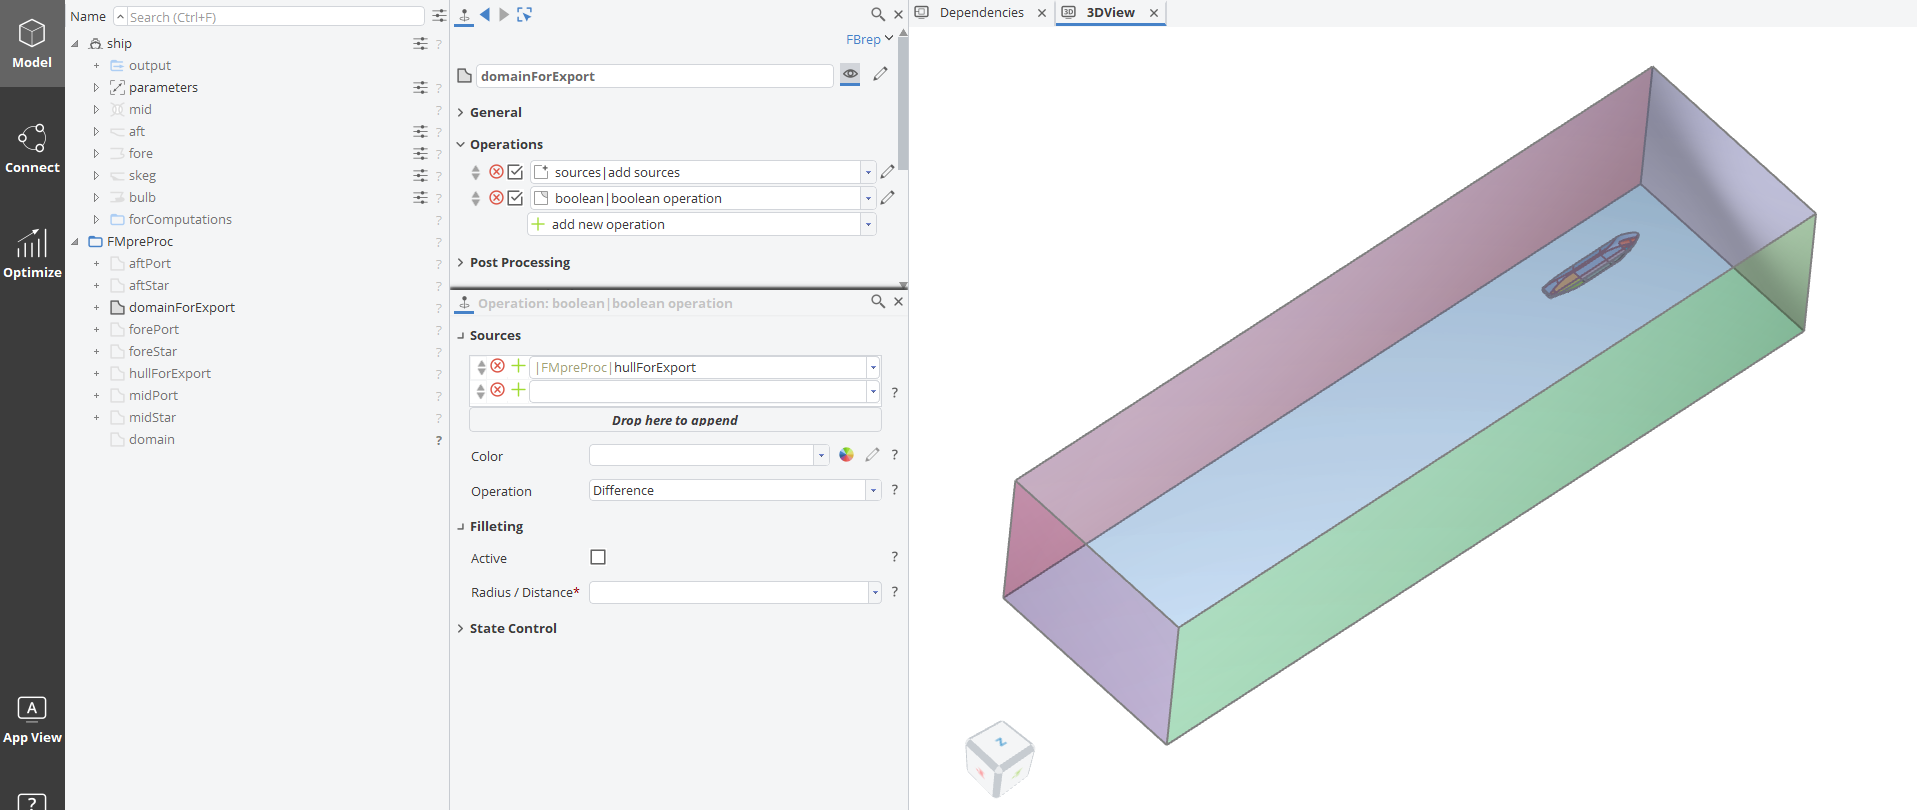The width and height of the screenshot is (1917, 810).
Task: Open the FBrep type dropdown
Action: (869, 39)
